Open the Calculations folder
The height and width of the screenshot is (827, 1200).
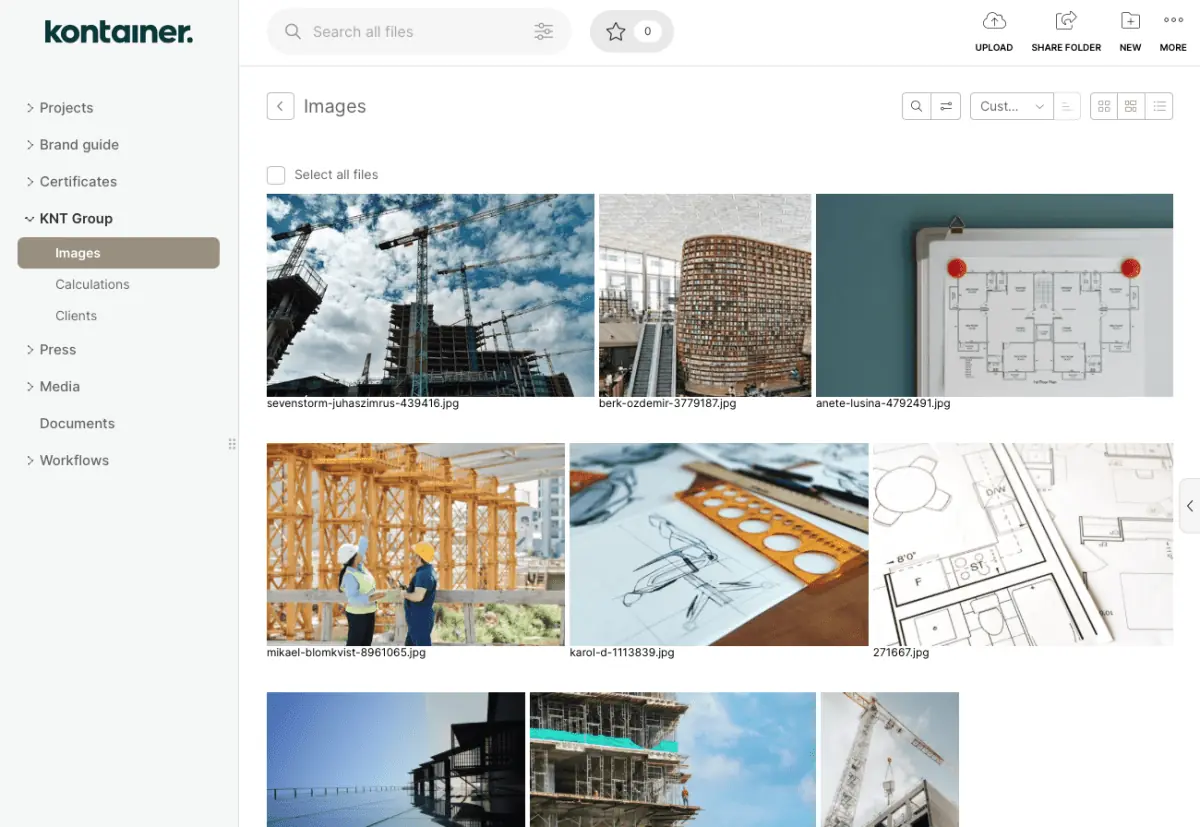pos(92,284)
